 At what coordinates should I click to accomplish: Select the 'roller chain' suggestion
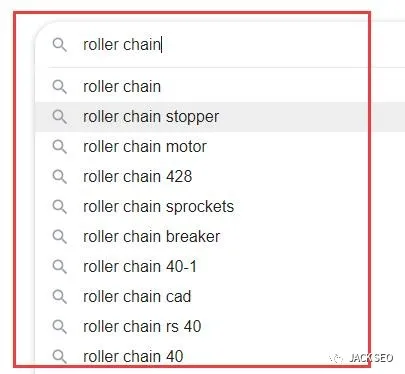220,87
